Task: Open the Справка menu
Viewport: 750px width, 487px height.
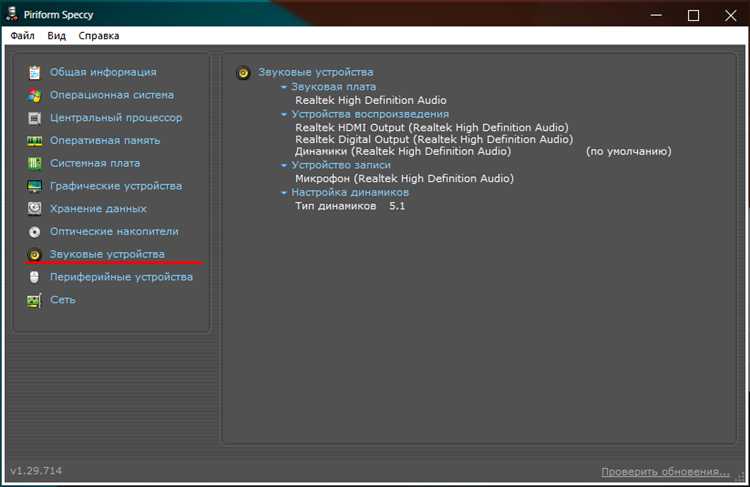Action: tap(99, 36)
